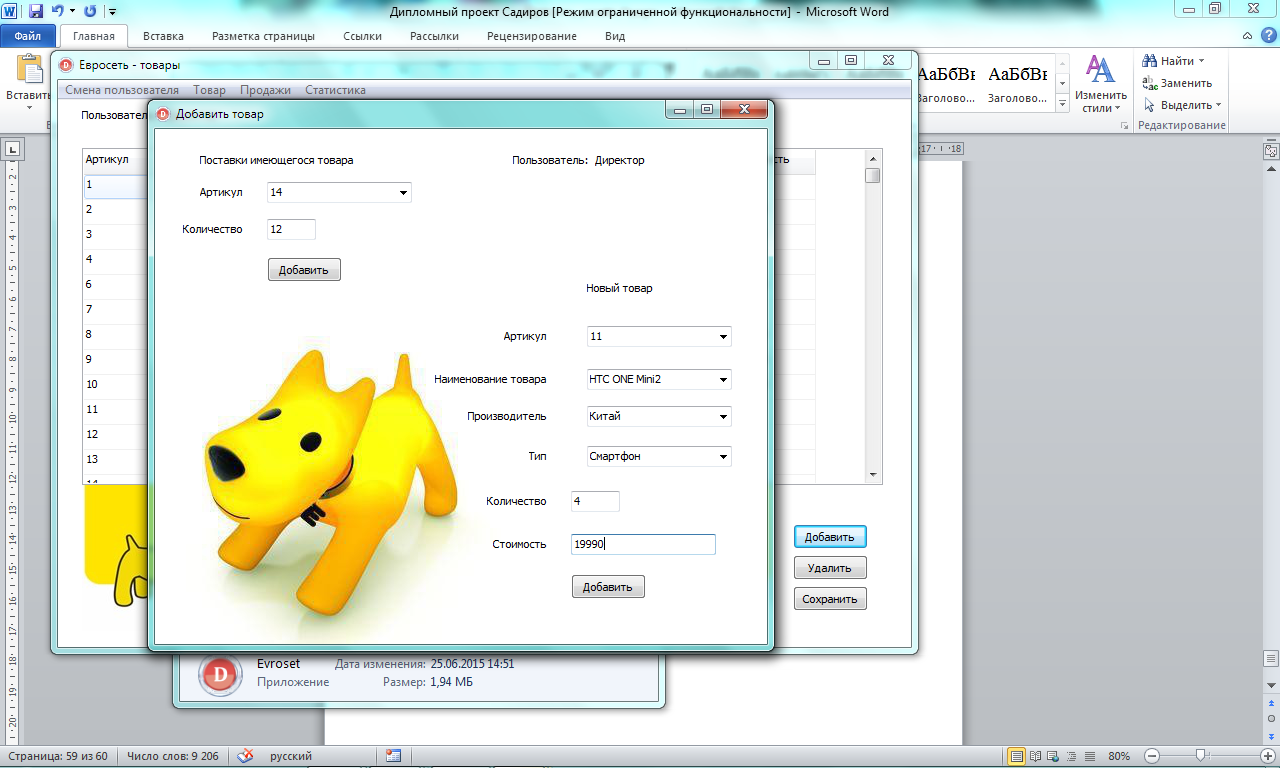
Task: Open the Рассылки ribbon tab
Action: click(x=434, y=36)
